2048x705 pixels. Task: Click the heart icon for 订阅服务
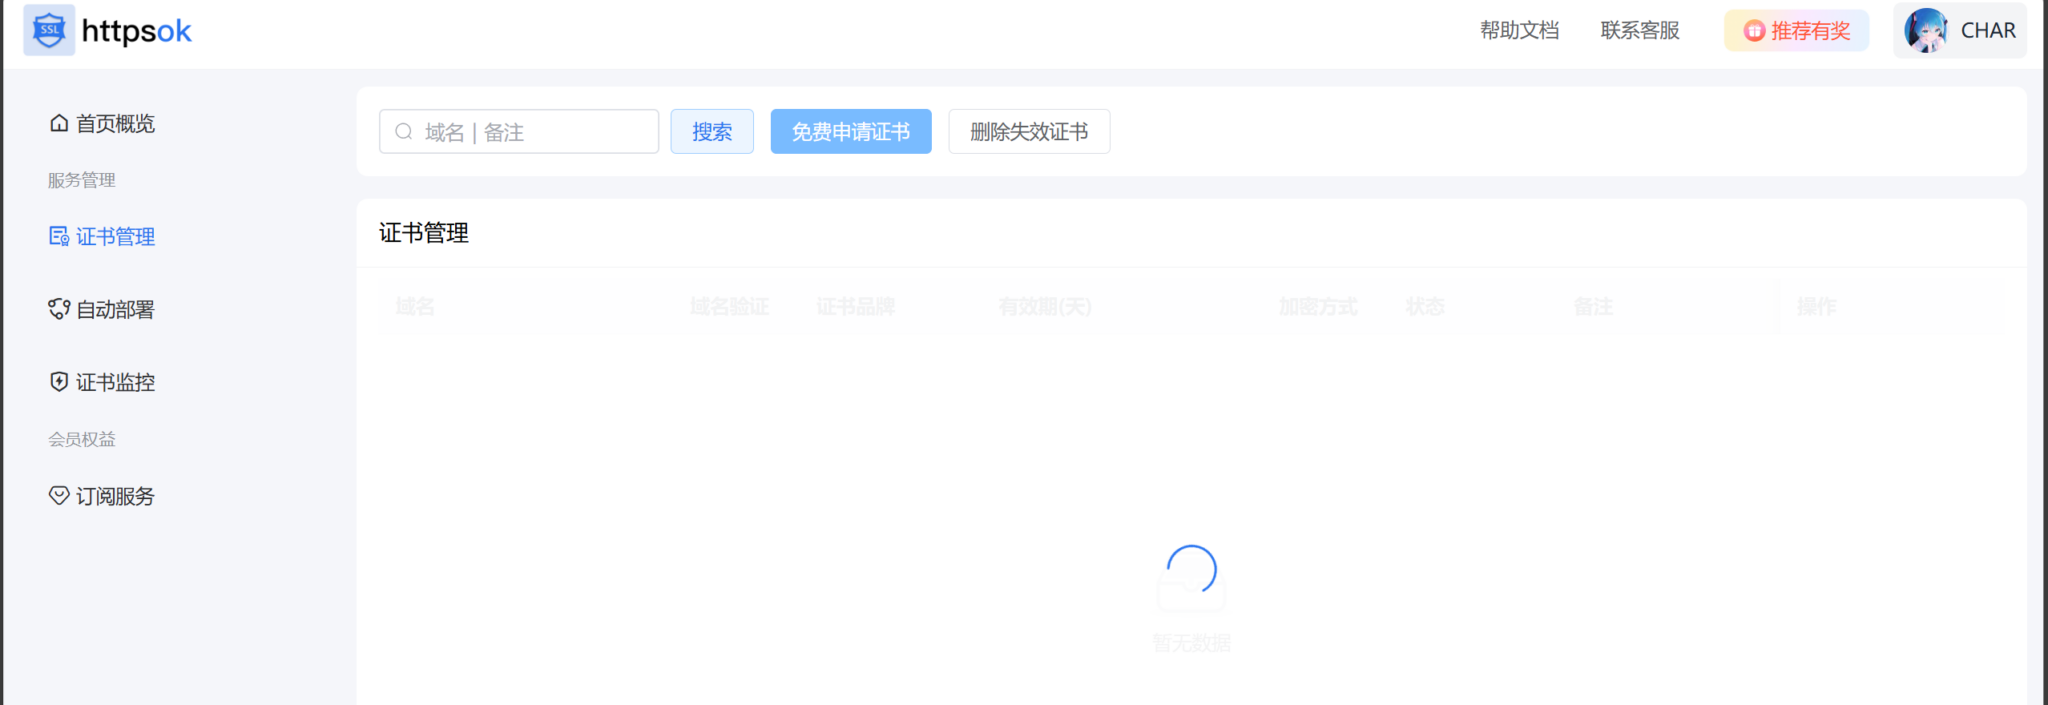click(x=59, y=496)
